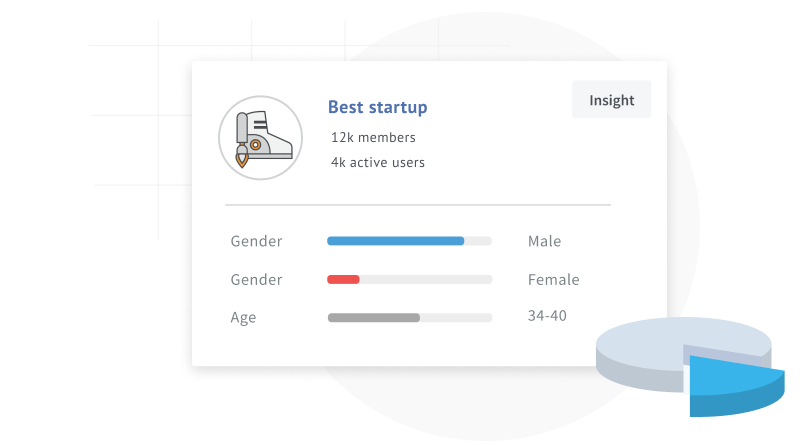Select the Female value label
Image resolution: width=800 pixels, height=445 pixels.
[x=553, y=280]
